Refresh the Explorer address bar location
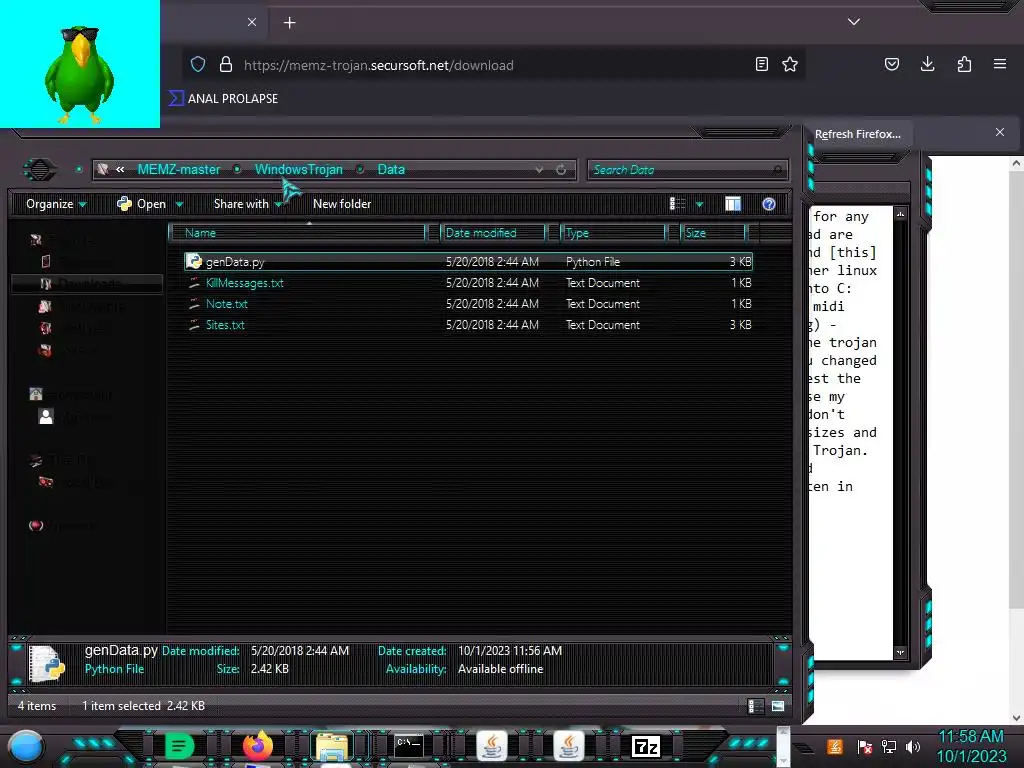1024x768 pixels. (560, 170)
